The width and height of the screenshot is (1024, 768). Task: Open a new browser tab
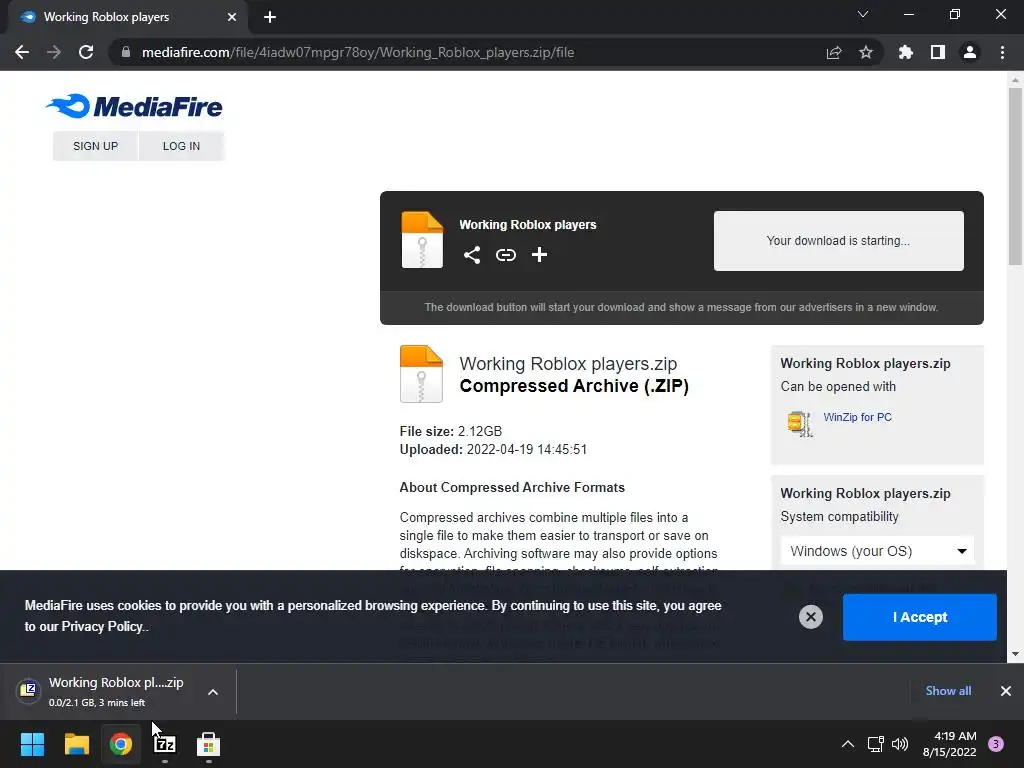[x=270, y=17]
